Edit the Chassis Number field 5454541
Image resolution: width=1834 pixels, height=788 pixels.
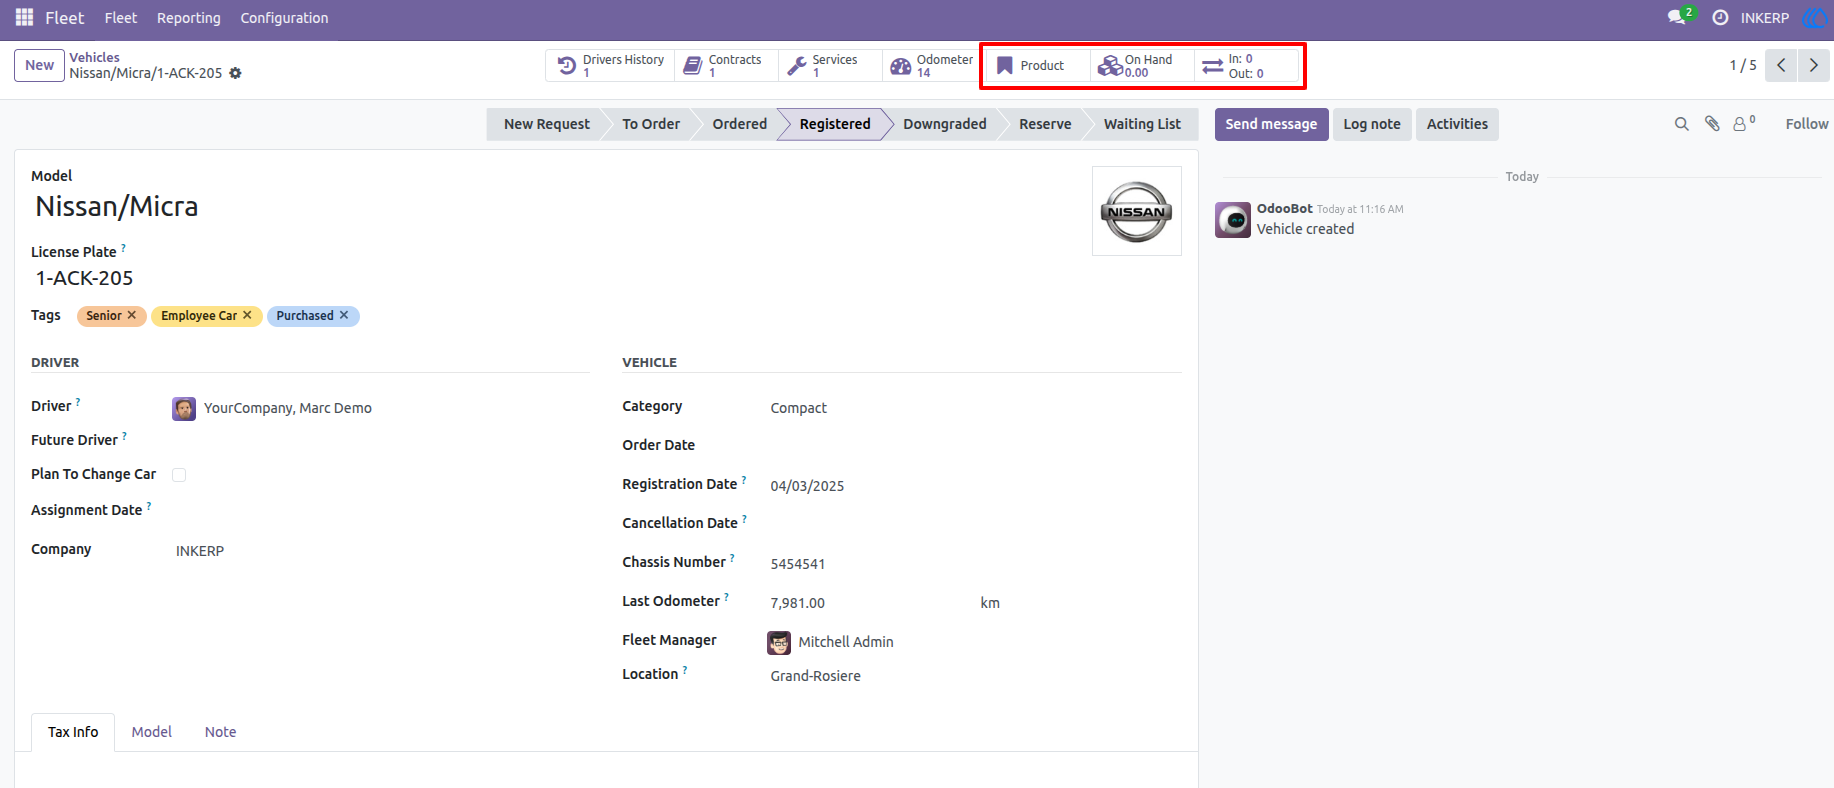pyautogui.click(x=975, y=564)
